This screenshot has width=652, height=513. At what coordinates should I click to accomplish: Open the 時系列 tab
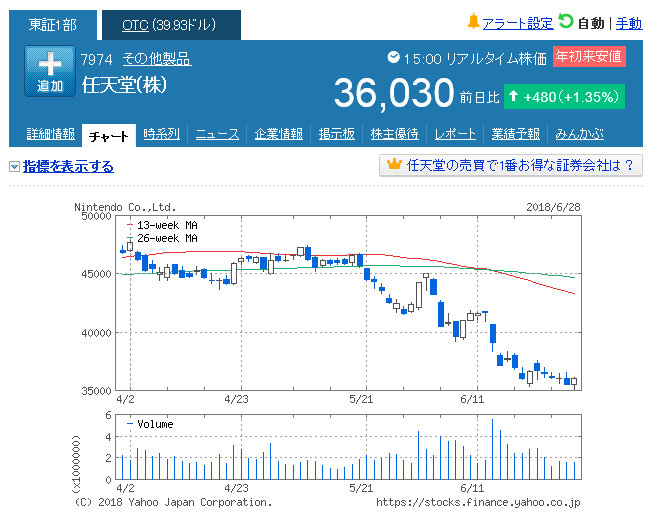pyautogui.click(x=161, y=134)
